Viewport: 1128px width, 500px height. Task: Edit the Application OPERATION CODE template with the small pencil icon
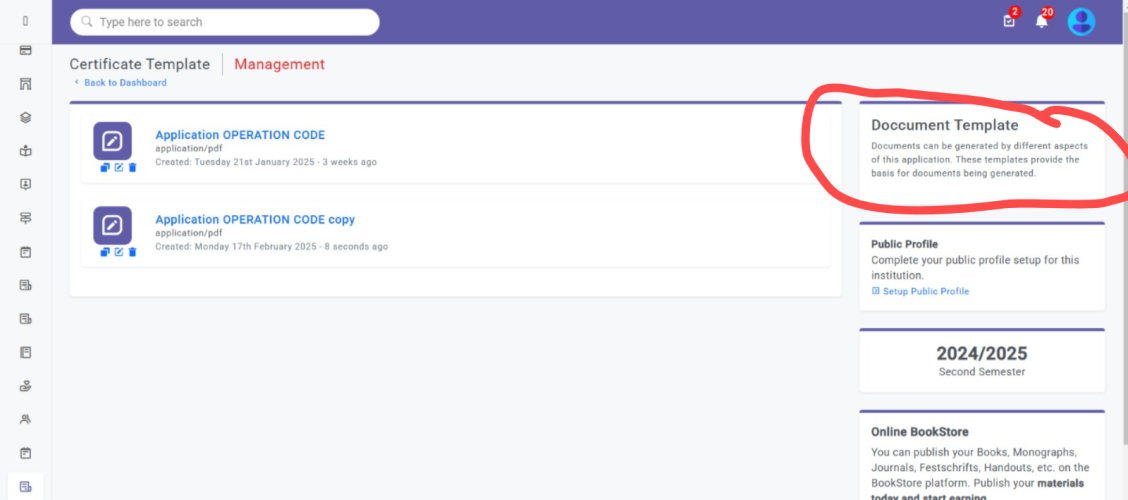[x=119, y=168]
